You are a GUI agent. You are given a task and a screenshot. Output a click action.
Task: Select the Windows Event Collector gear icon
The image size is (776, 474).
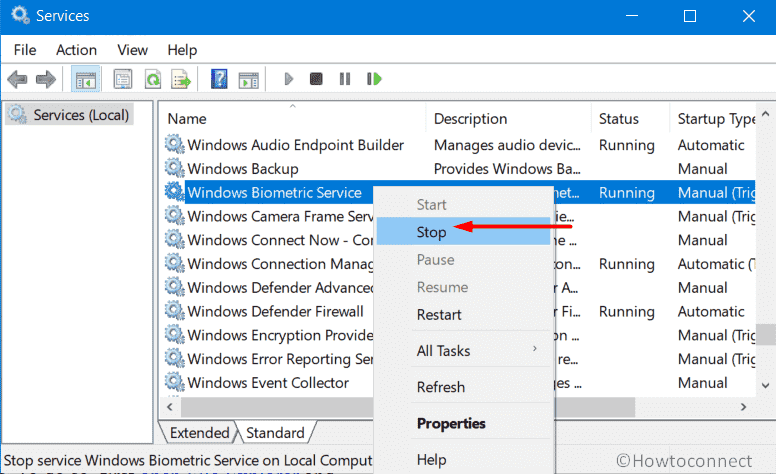(x=175, y=382)
